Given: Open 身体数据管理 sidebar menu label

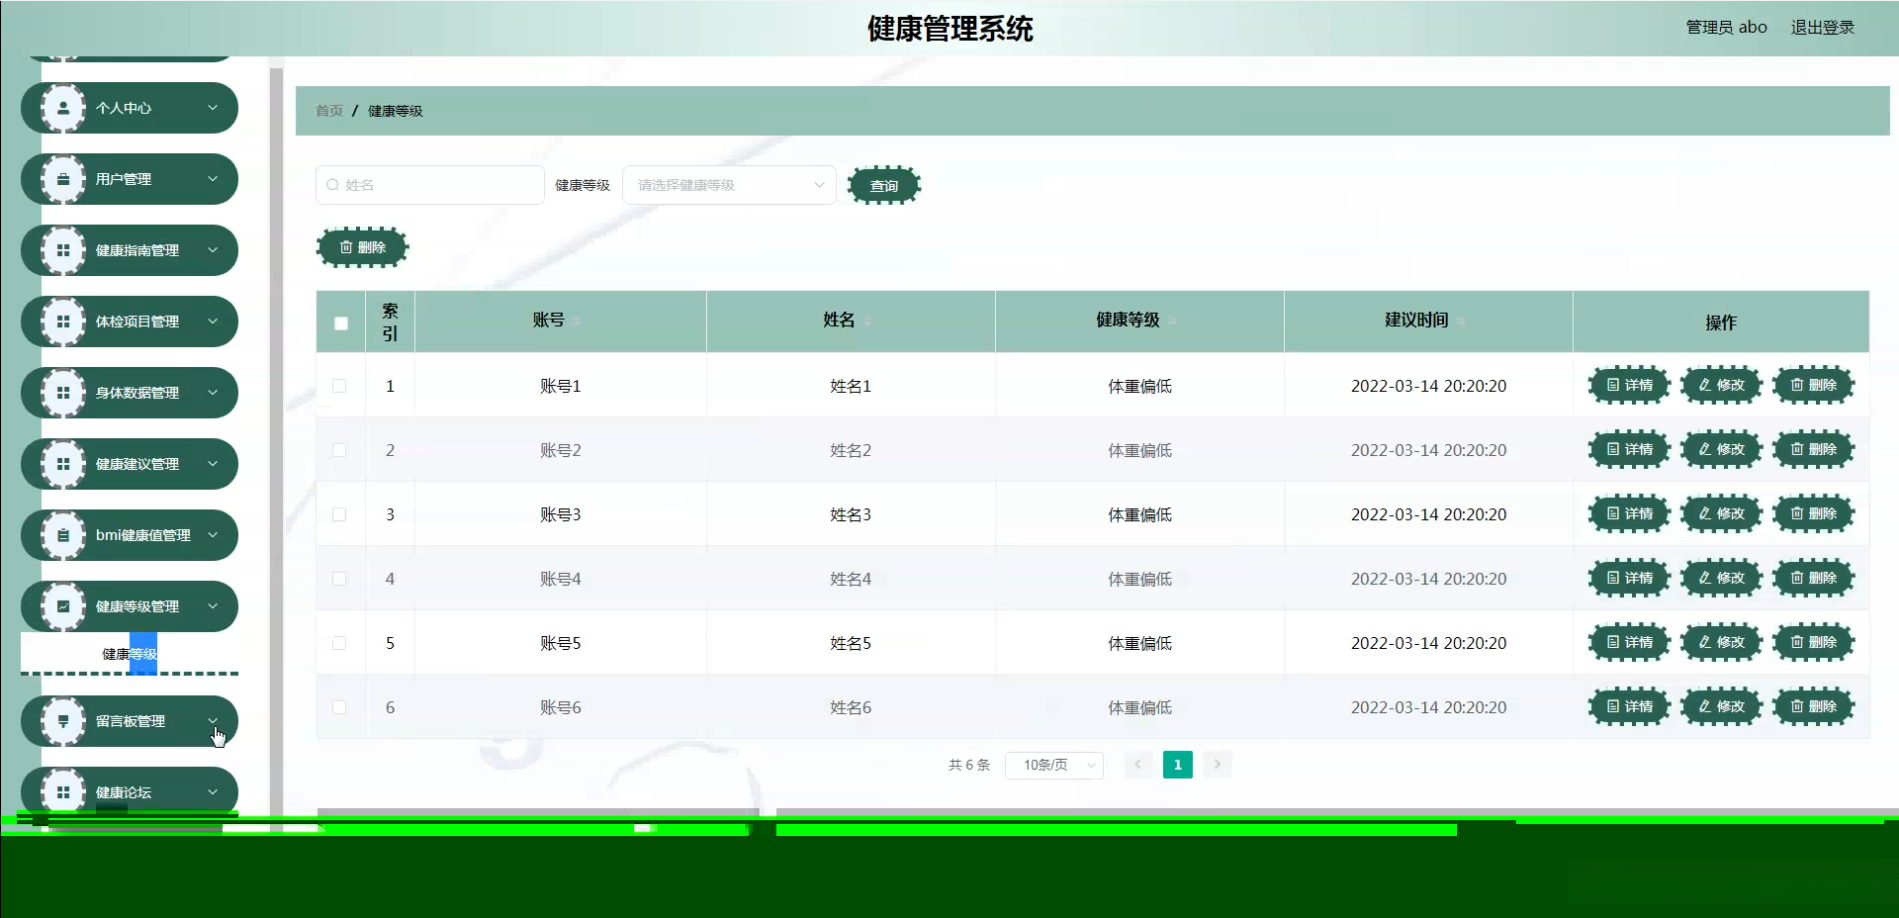Looking at the screenshot, I should tap(137, 393).
